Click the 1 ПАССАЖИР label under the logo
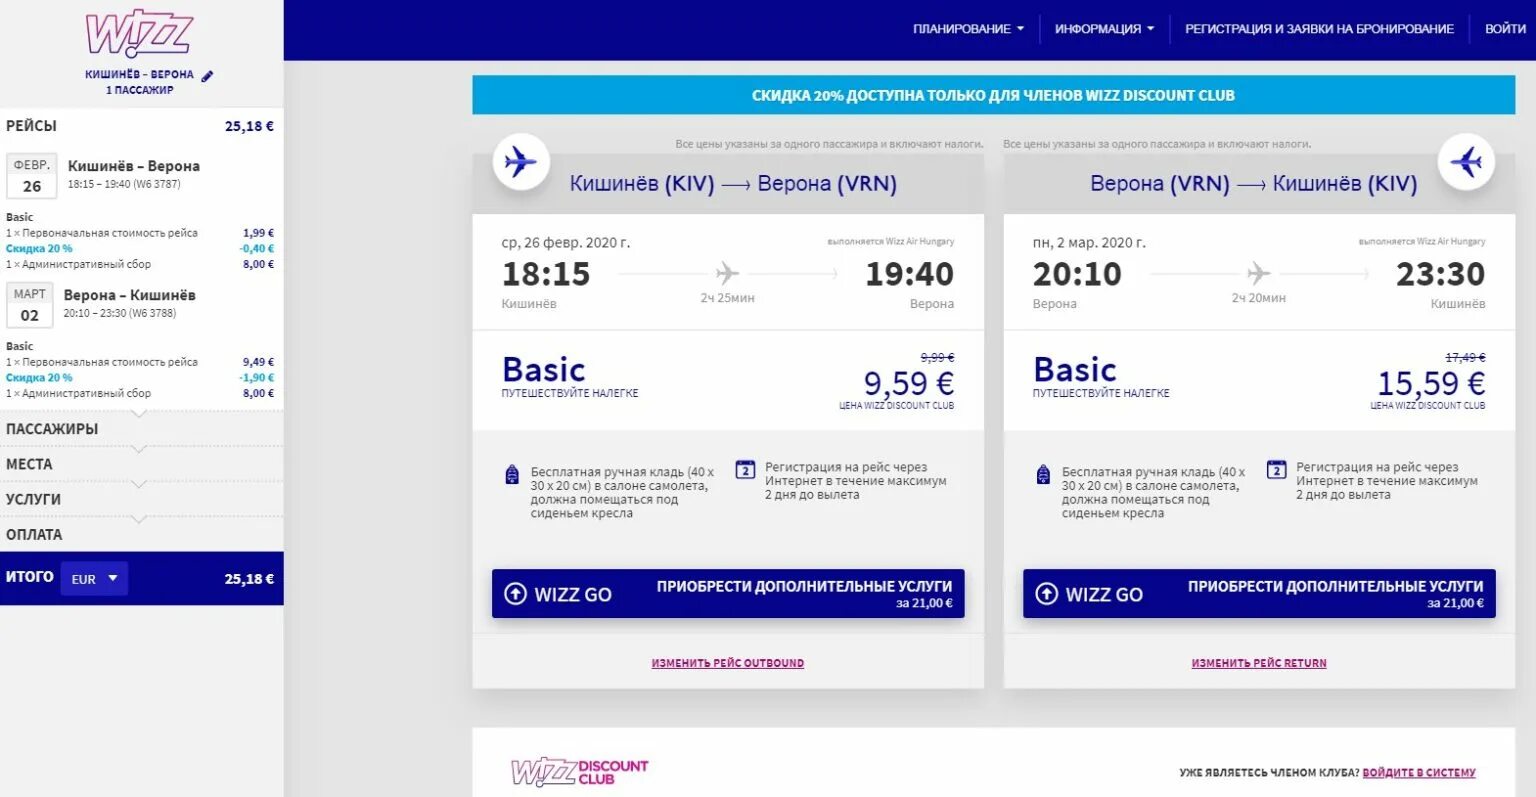 click(x=140, y=90)
